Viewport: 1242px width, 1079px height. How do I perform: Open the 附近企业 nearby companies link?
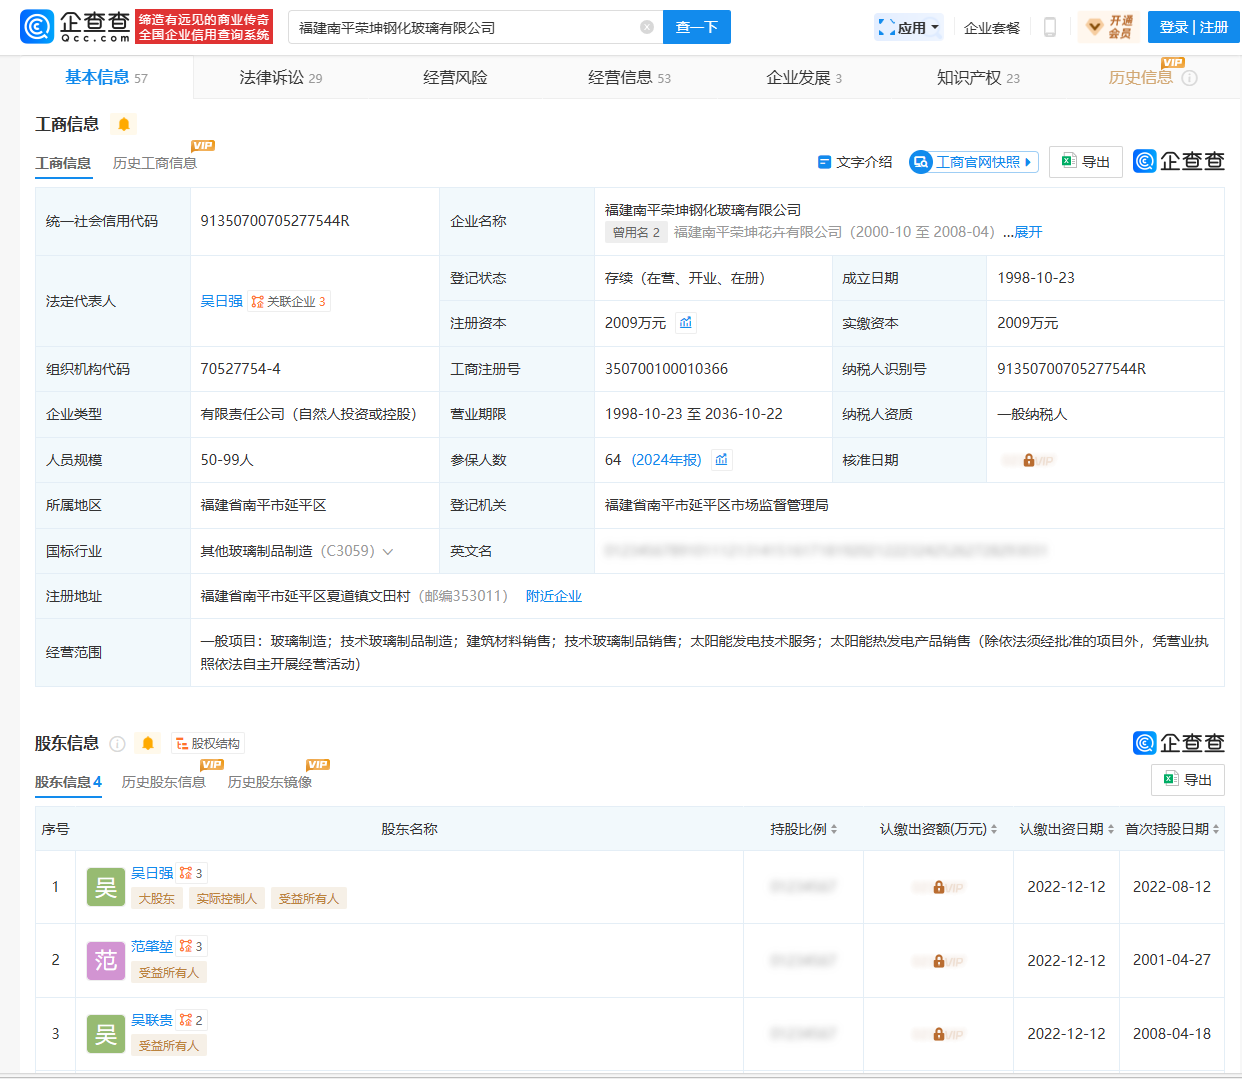coord(554,596)
